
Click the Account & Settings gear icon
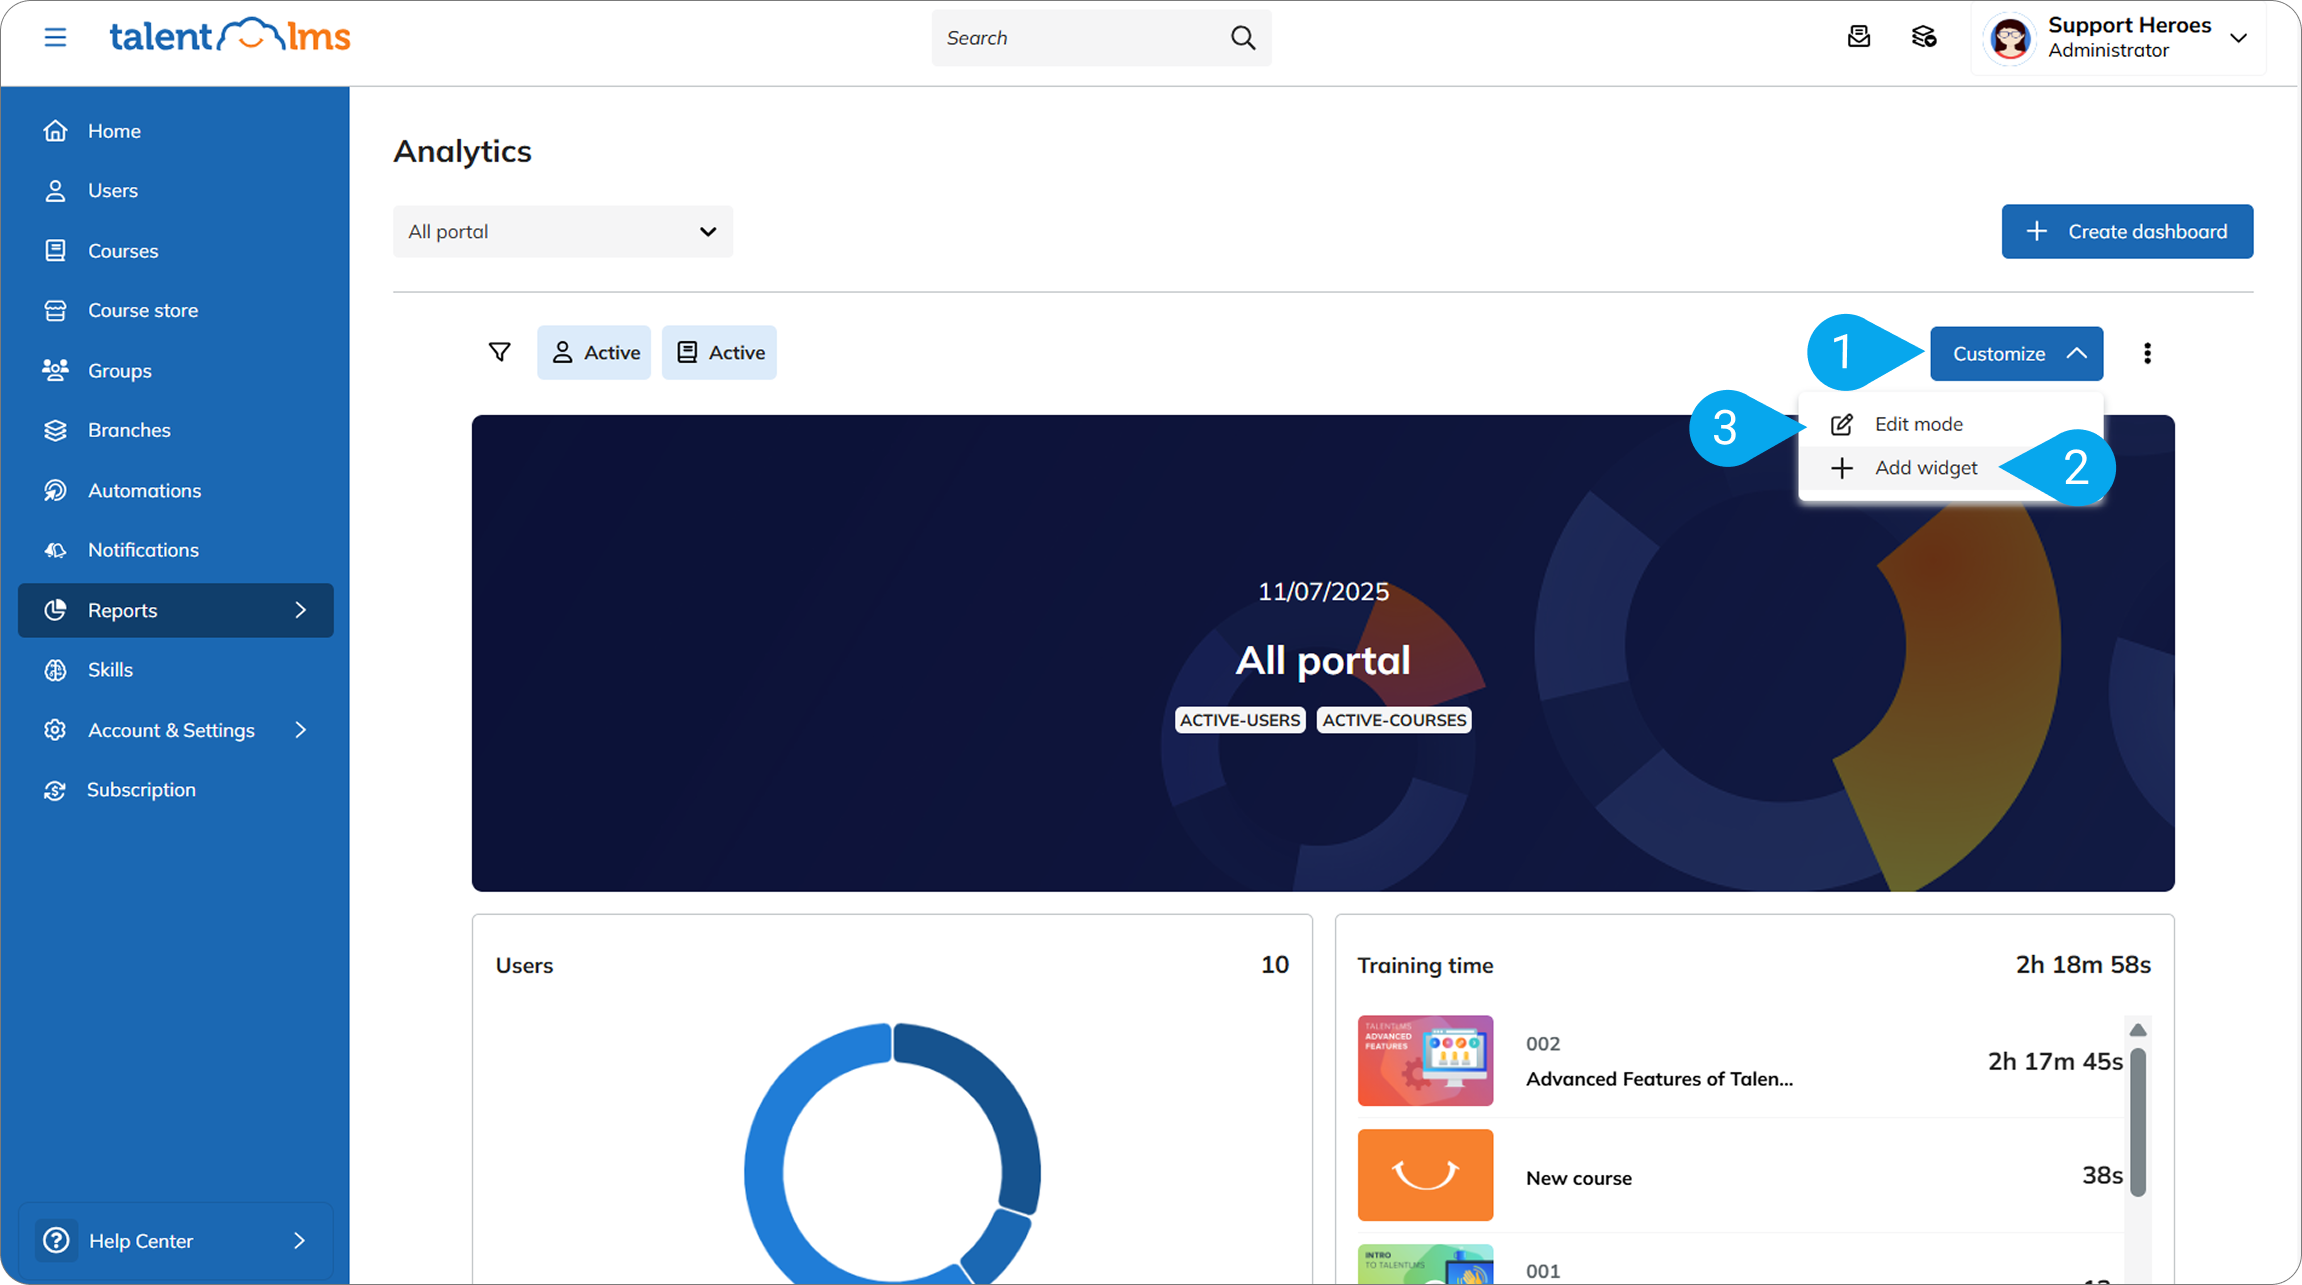tap(56, 730)
